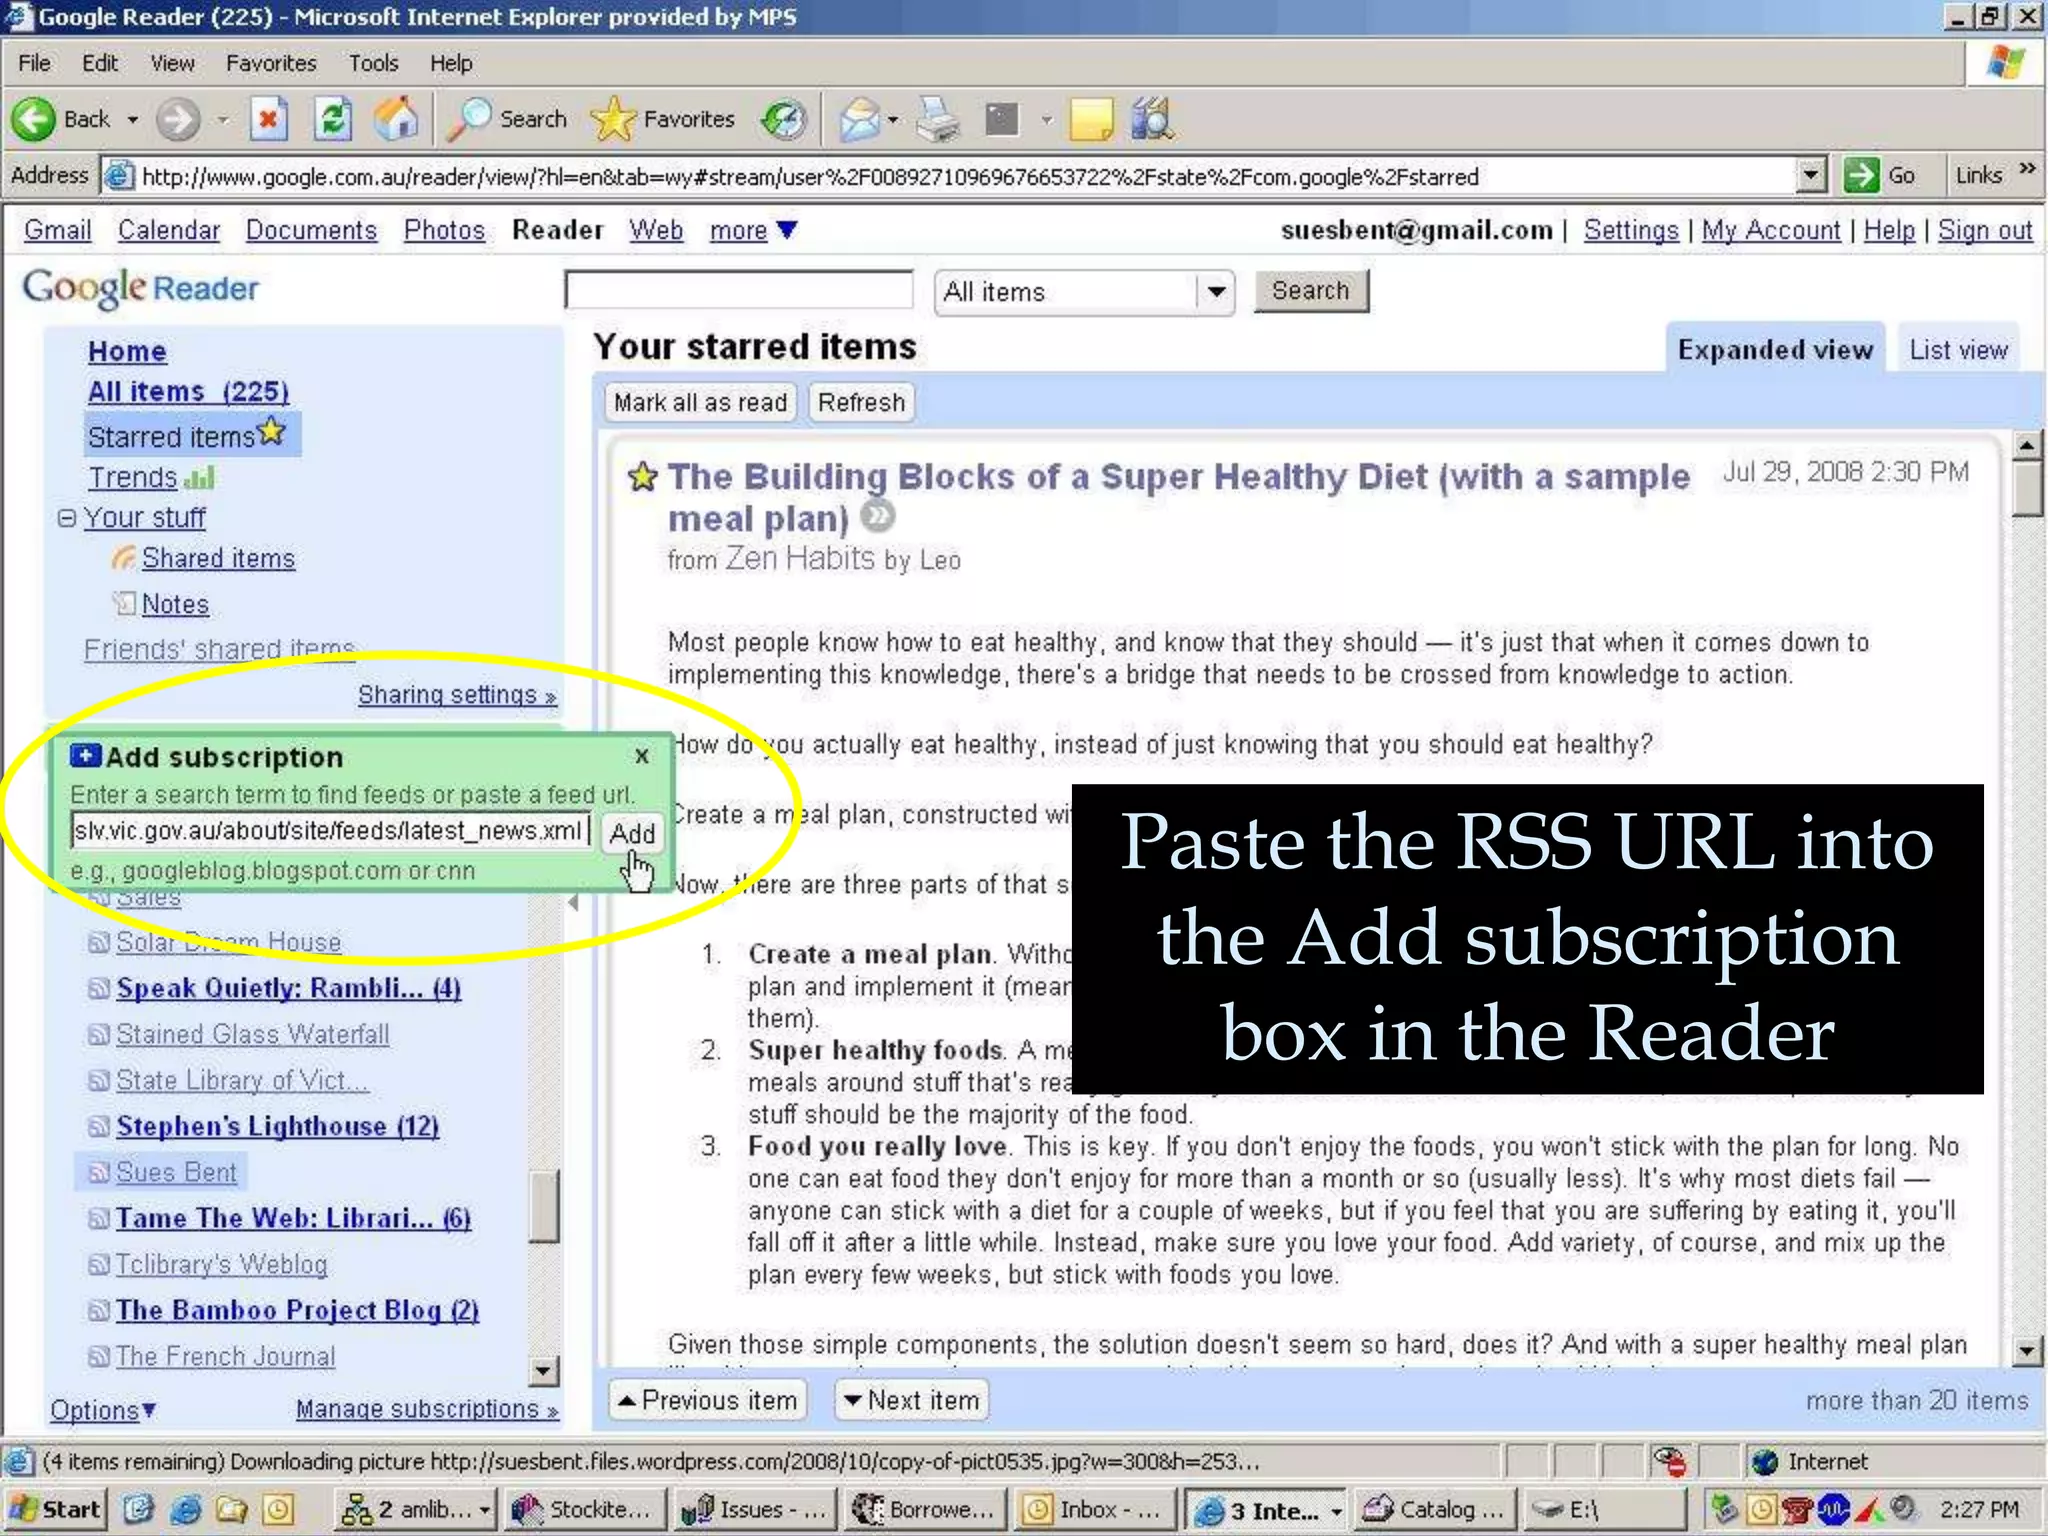The image size is (2048, 1536).
Task: Click the Forward arrow icon
Action: coord(178,119)
